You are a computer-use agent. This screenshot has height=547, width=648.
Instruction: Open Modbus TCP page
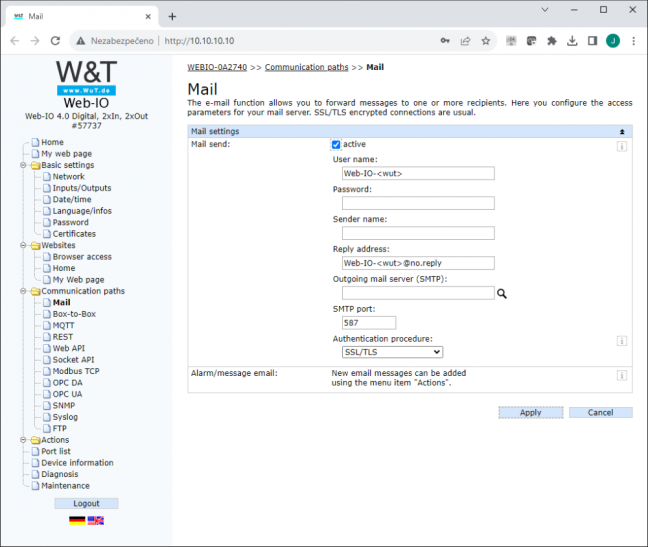(76, 371)
